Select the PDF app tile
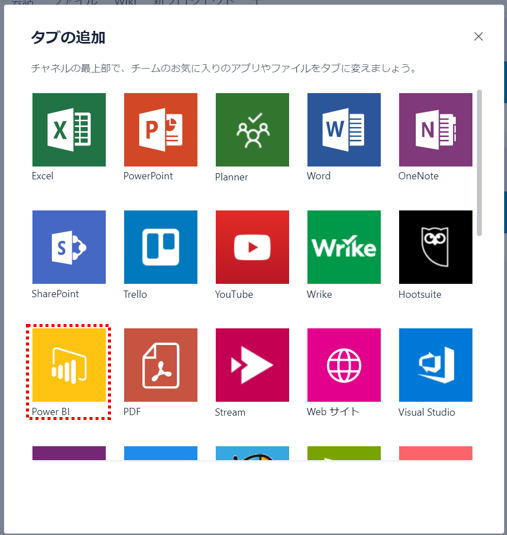The image size is (507, 535). point(161,365)
